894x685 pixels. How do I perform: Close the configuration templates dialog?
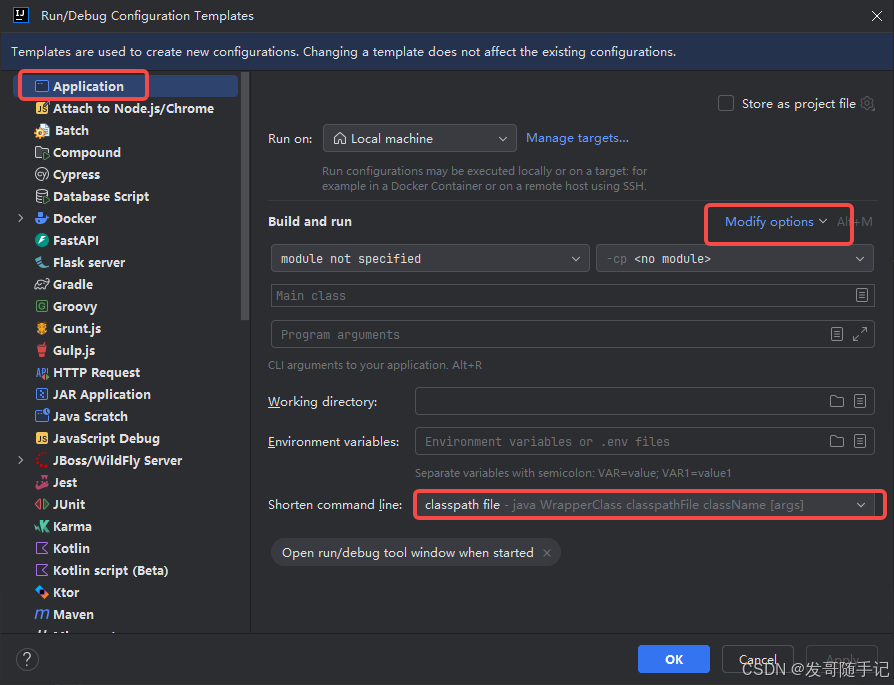[x=877, y=16]
